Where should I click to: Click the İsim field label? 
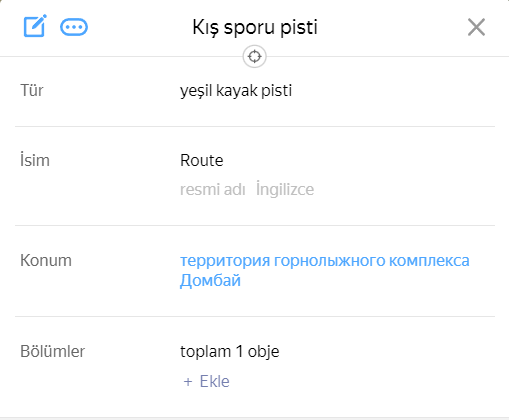tap(35, 160)
